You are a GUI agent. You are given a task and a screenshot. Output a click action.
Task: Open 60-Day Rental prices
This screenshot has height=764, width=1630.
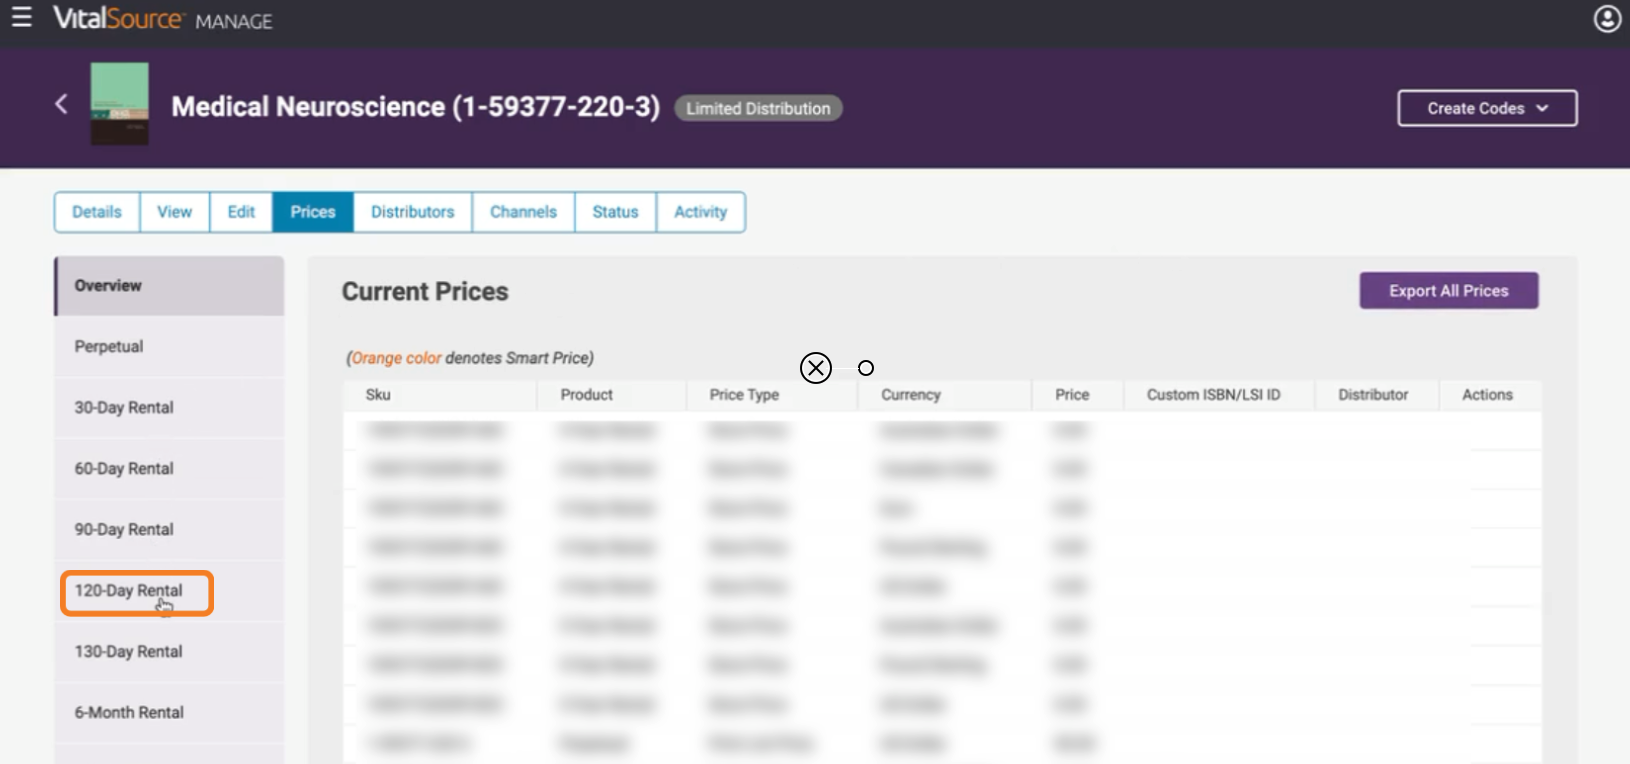169,469
